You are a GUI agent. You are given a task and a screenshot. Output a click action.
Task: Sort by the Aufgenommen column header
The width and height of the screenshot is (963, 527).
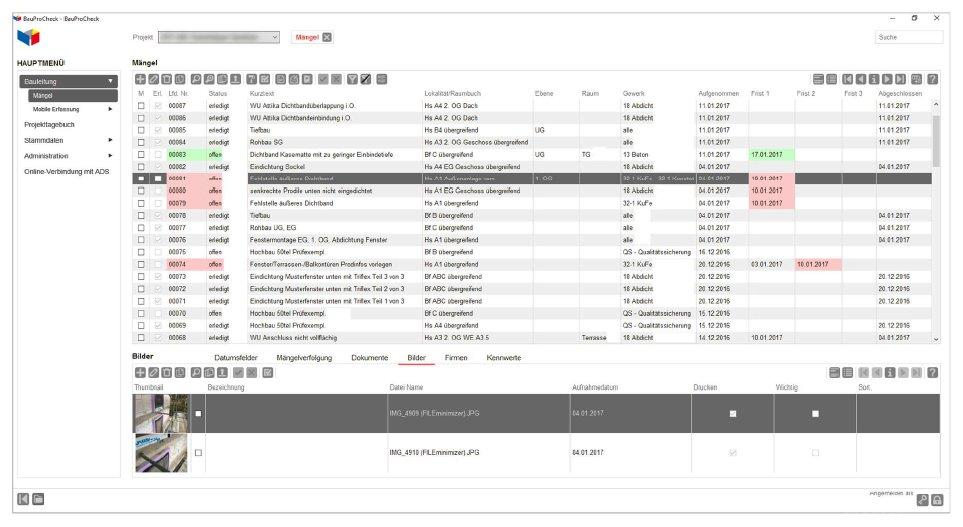pos(719,93)
